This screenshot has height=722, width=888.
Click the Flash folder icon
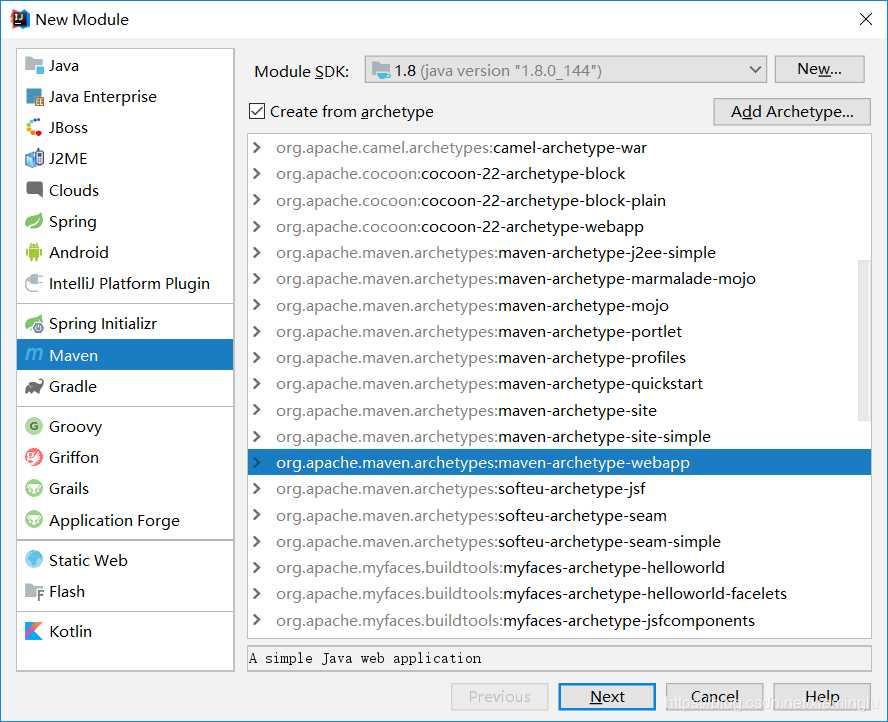coord(34,591)
